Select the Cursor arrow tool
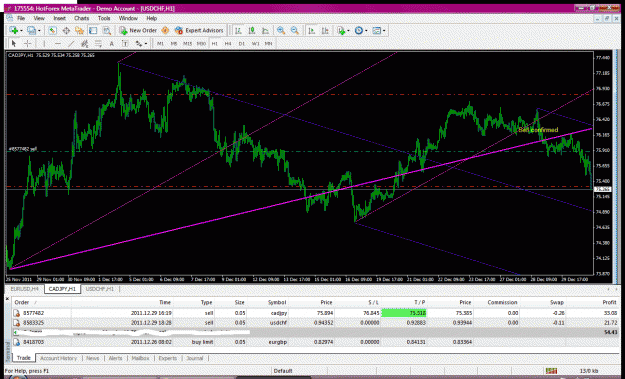625x379 pixels. point(14,43)
